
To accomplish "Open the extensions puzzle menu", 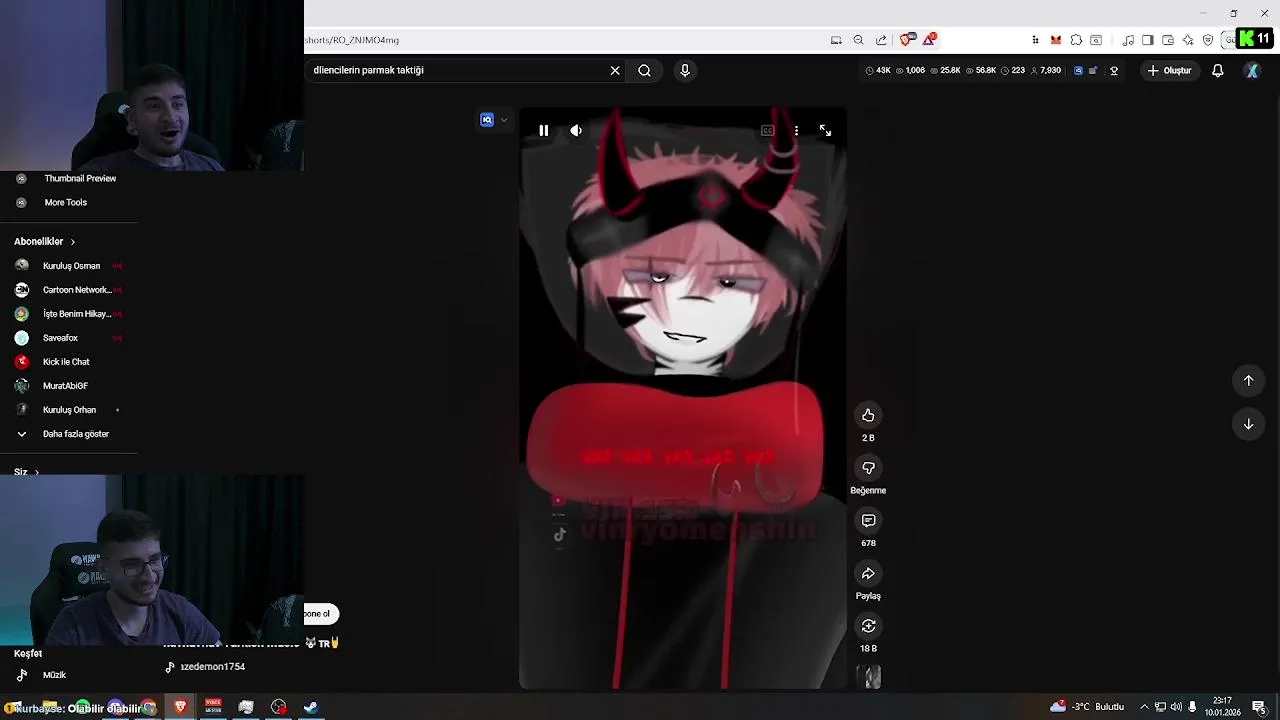I will (x=1076, y=40).
